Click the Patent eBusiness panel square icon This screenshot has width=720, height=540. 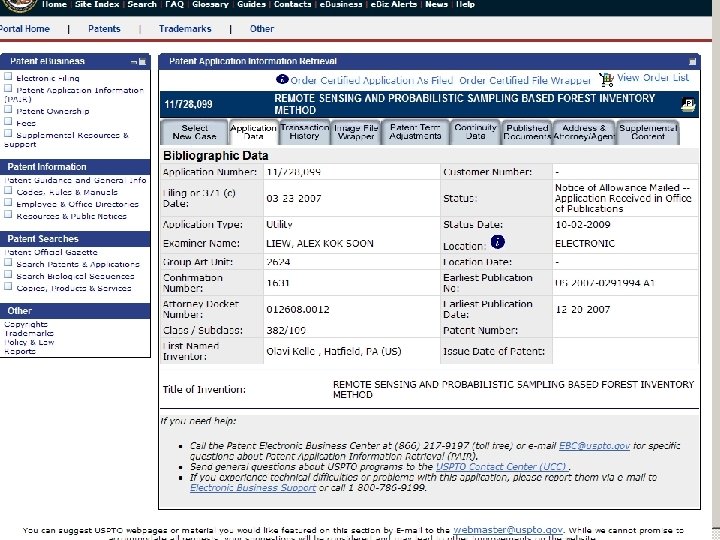(x=142, y=62)
